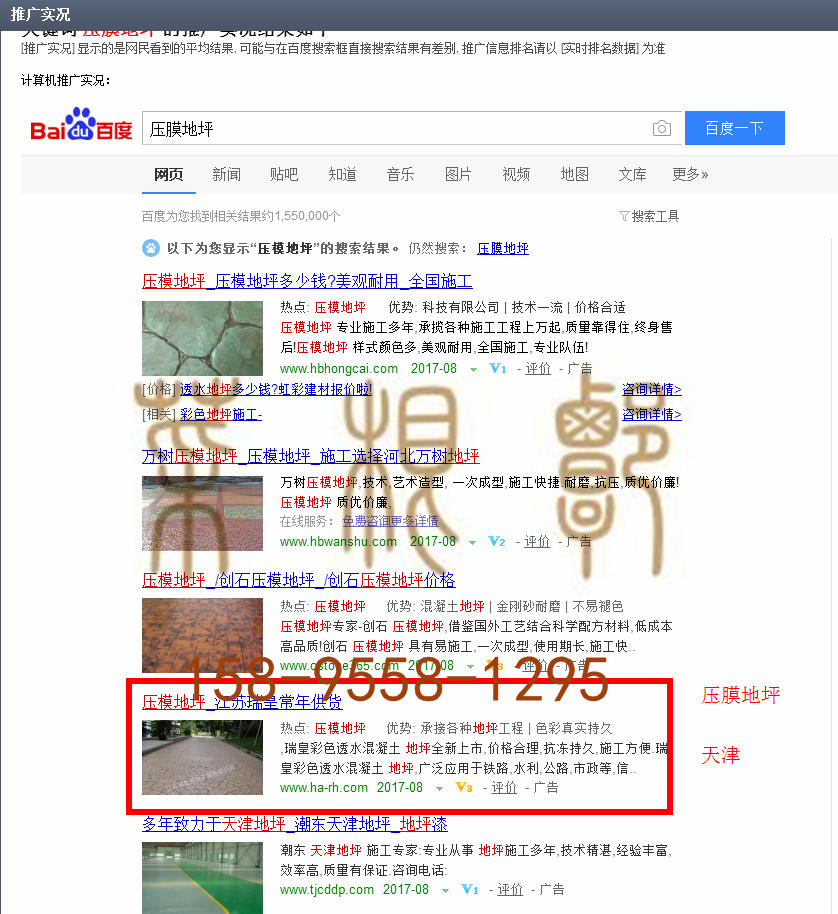Screen dimensions: 838x914
Task: Click the 计算机推广实况 heading text
Action: 65,80
